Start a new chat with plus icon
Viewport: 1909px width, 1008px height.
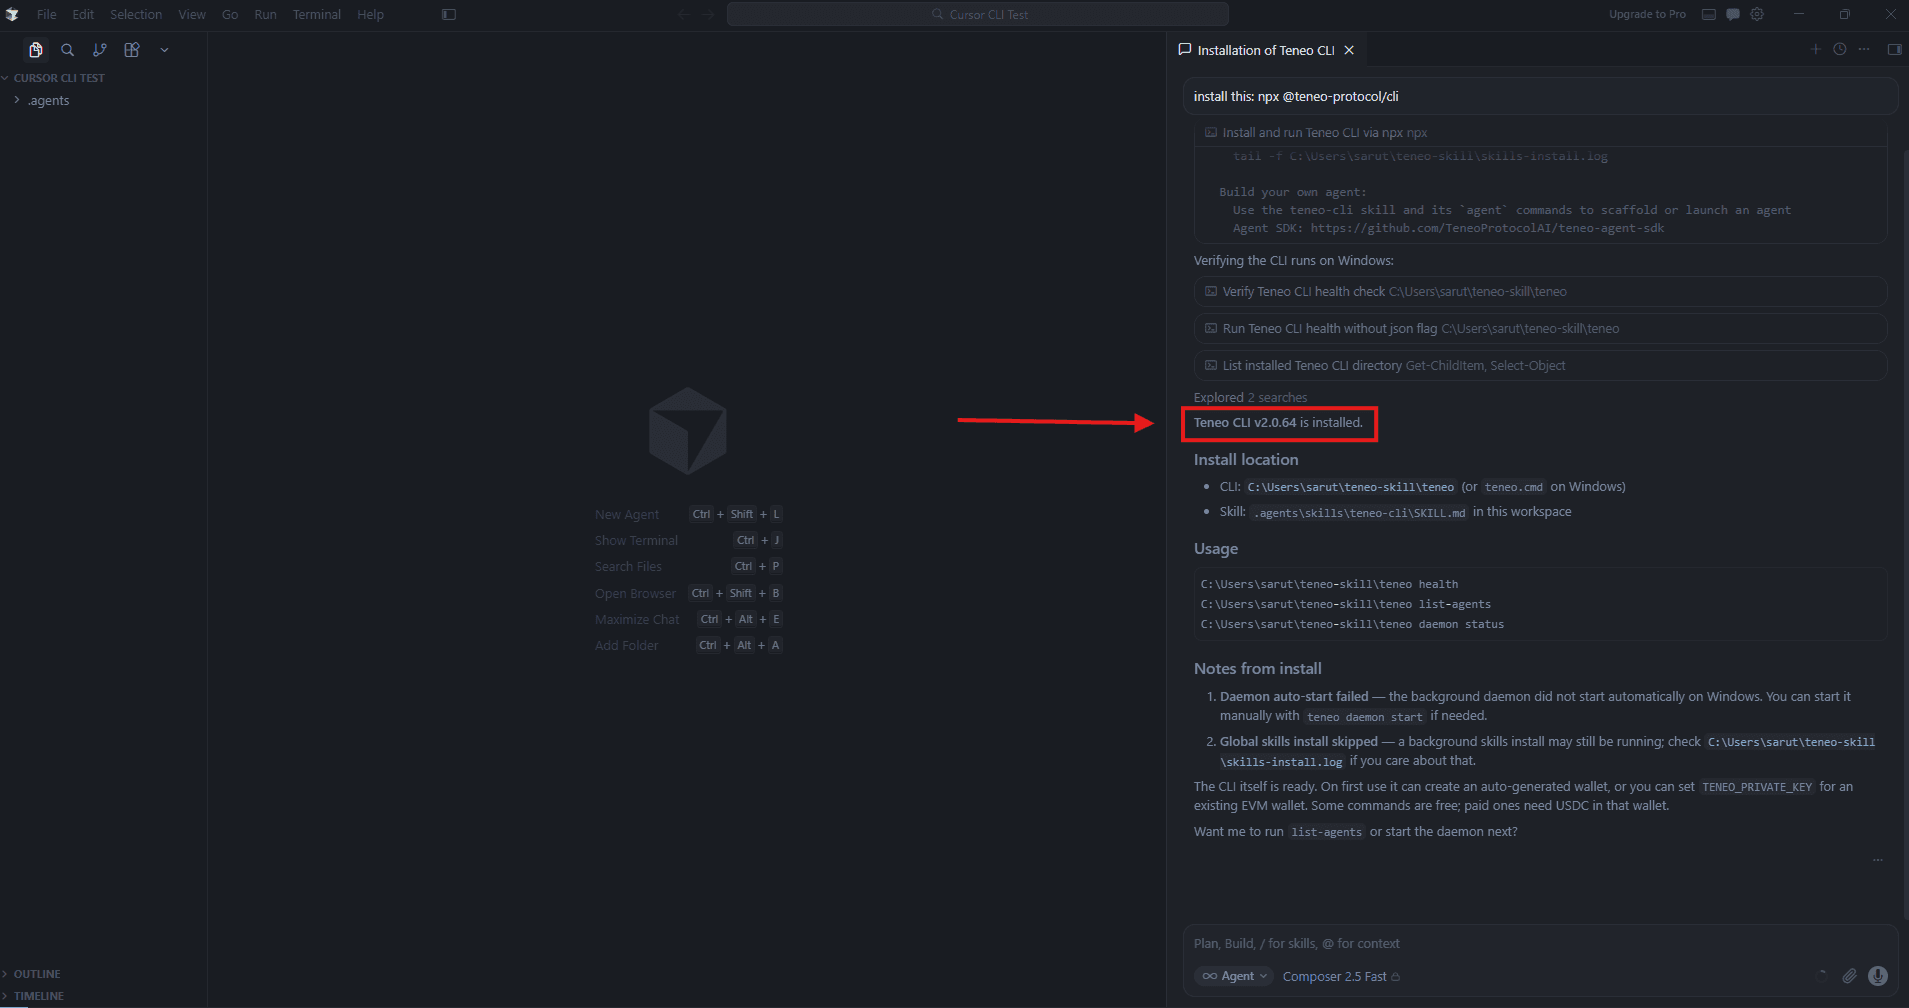(x=1816, y=49)
